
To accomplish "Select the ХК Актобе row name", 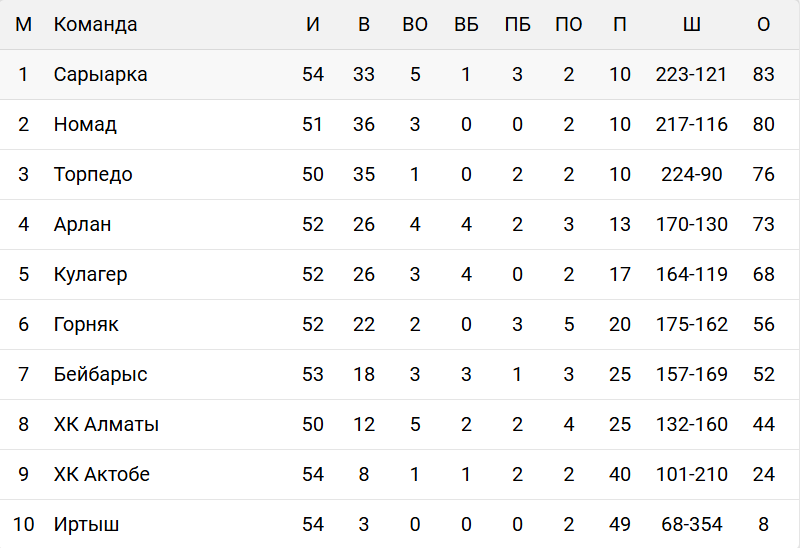I will (102, 475).
